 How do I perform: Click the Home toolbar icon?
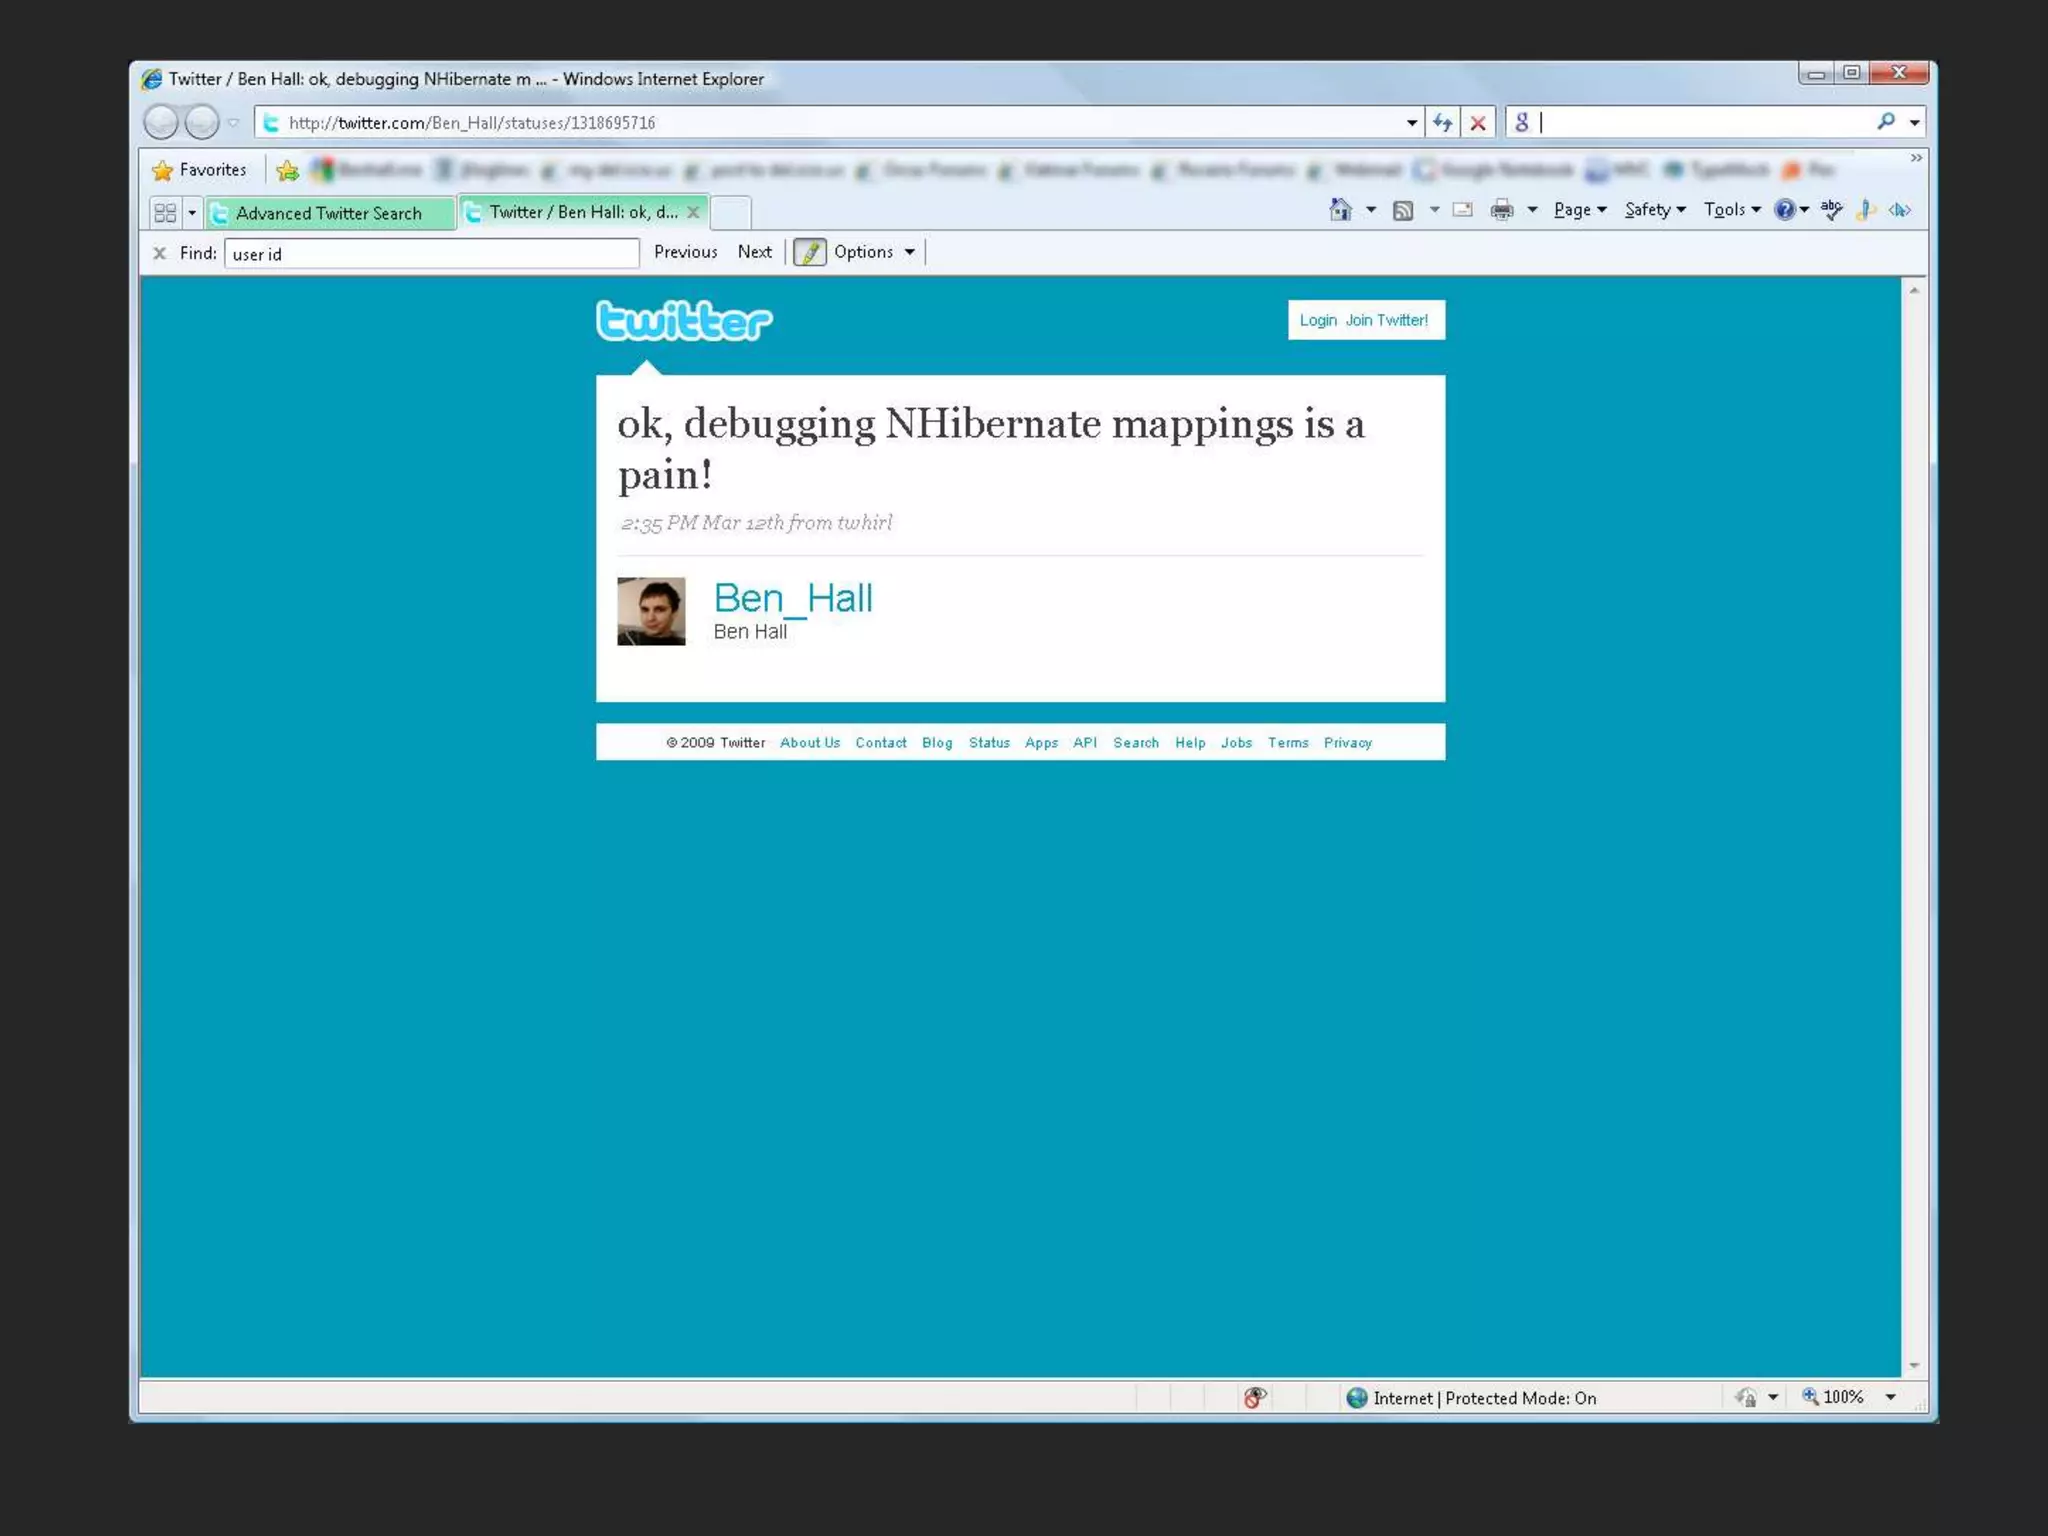click(x=1340, y=210)
